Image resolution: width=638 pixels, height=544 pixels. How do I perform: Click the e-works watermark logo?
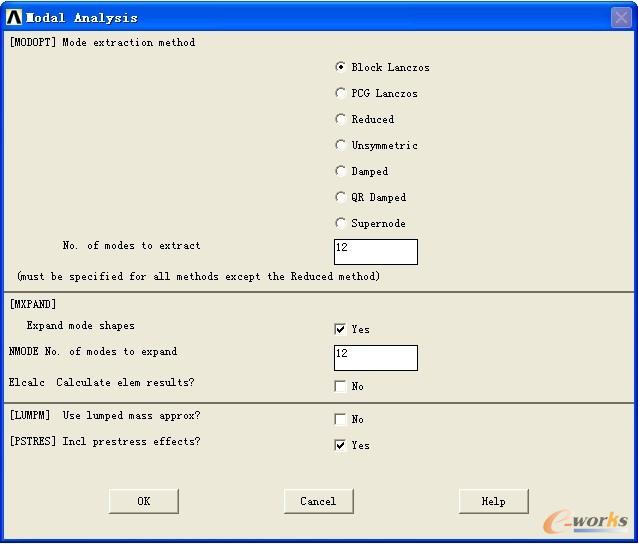coord(585,520)
